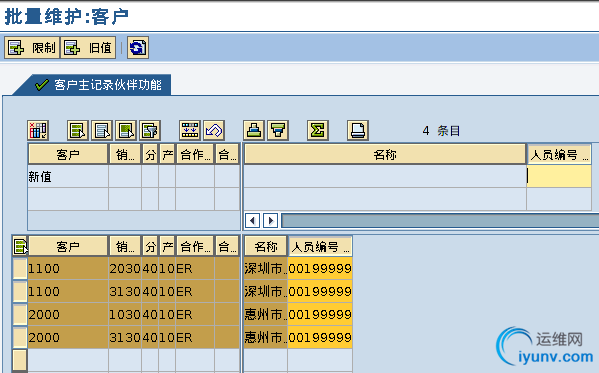Click the blue undo changes icon
The width and height of the screenshot is (599, 373).
tap(214, 130)
